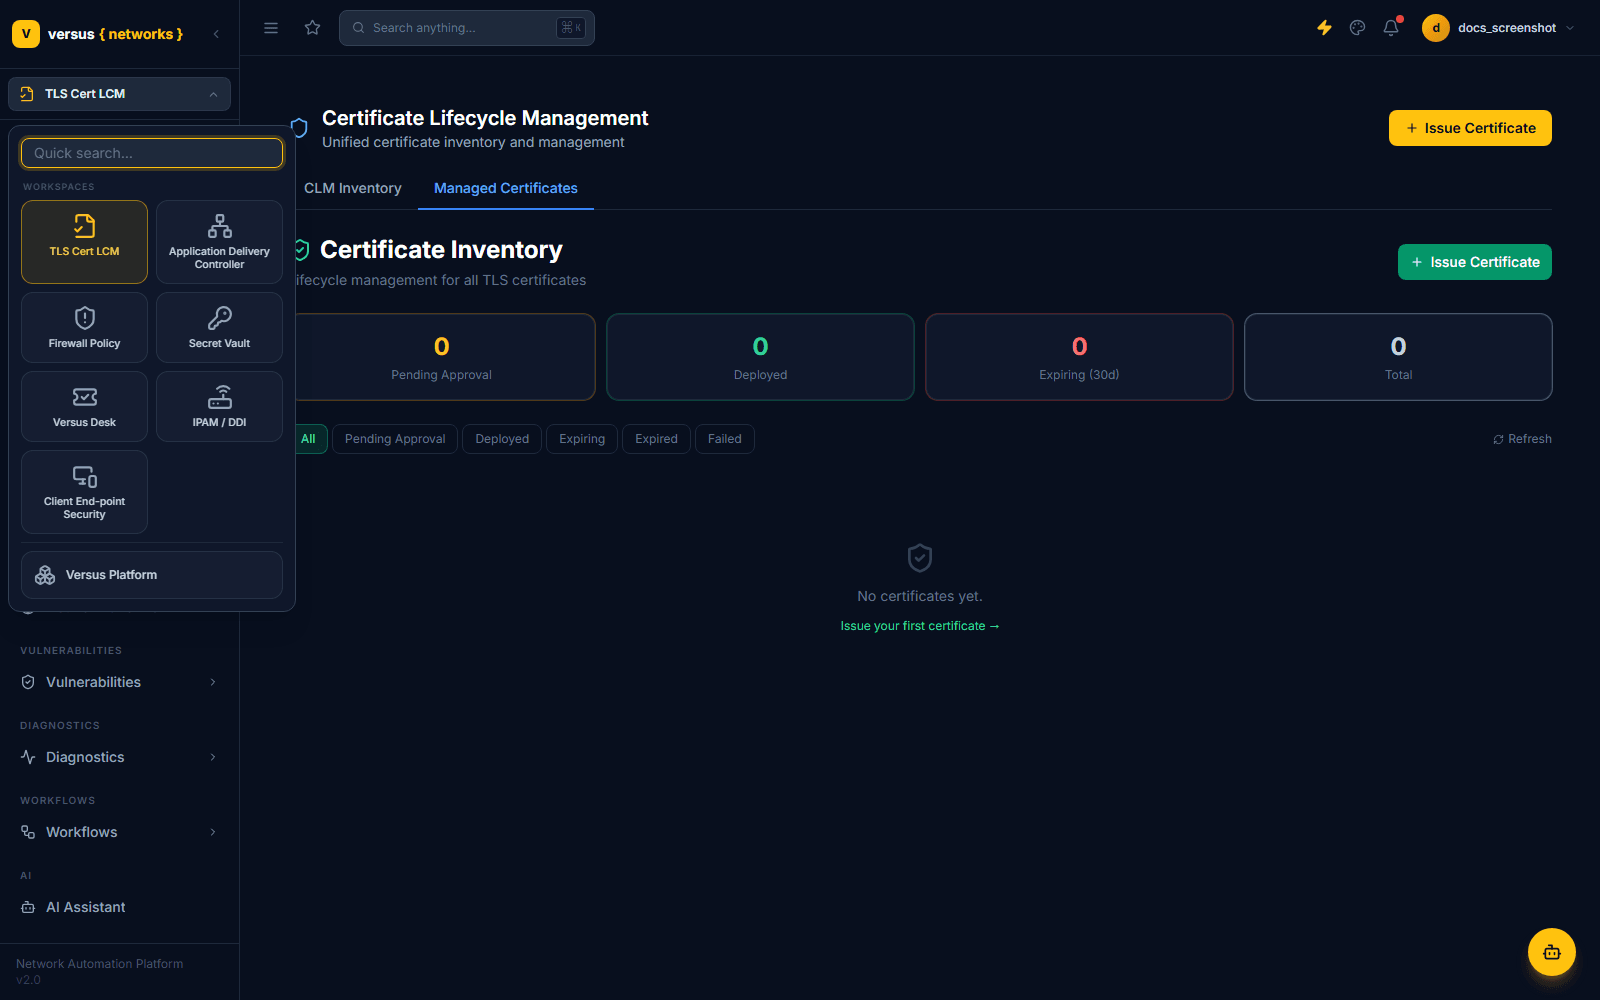Open notifications bell
This screenshot has height=1000, width=1600.
(1391, 28)
